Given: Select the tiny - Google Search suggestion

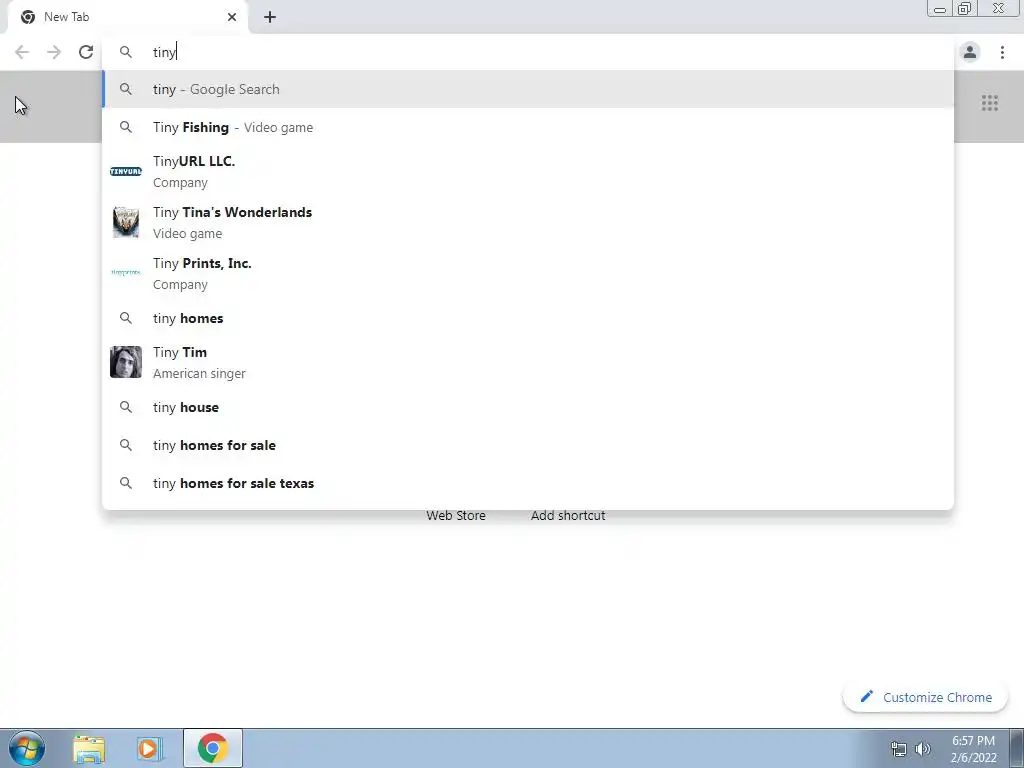Looking at the screenshot, I should tap(528, 89).
